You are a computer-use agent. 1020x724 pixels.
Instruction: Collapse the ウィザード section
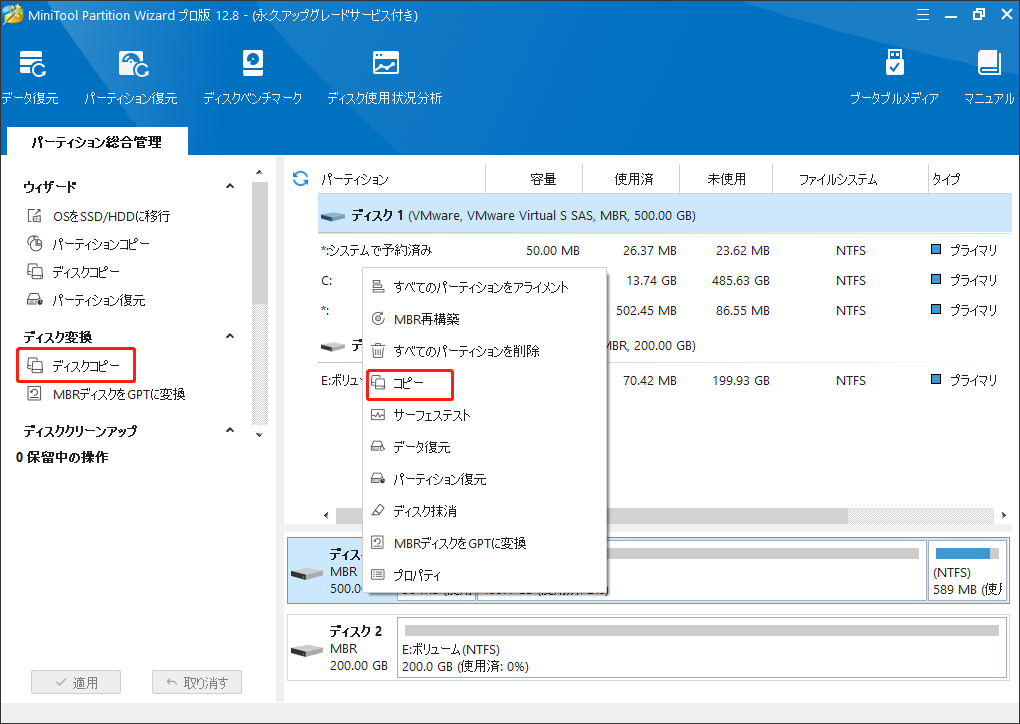coord(230,186)
